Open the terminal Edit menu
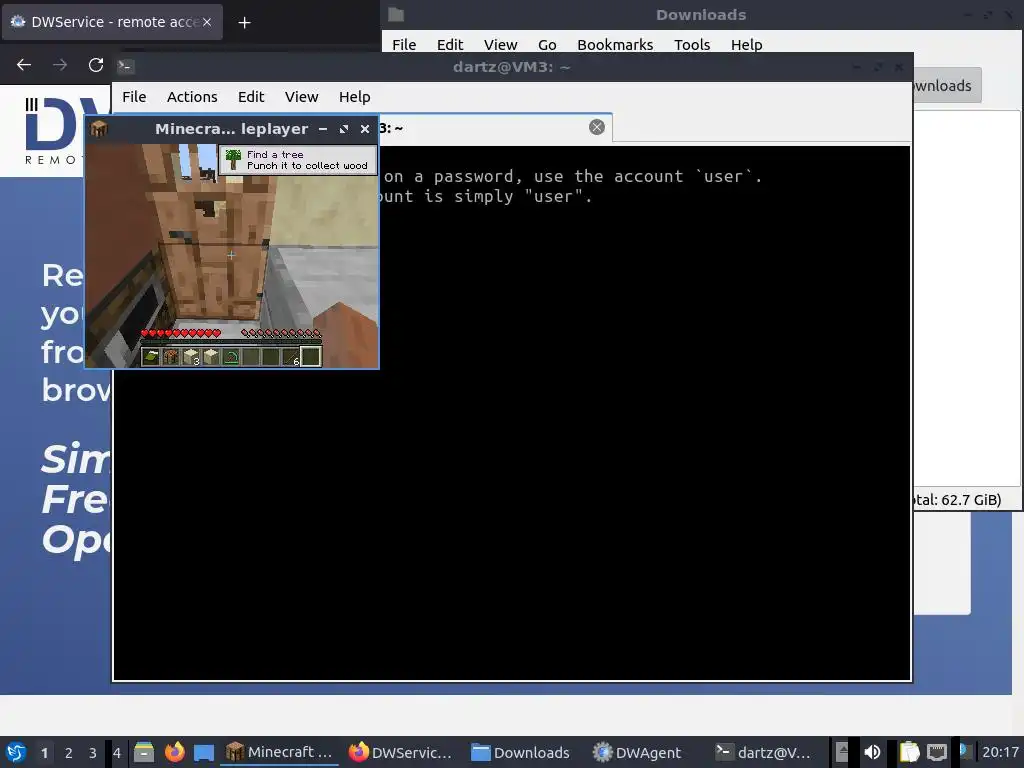The height and width of the screenshot is (768, 1024). (251, 97)
